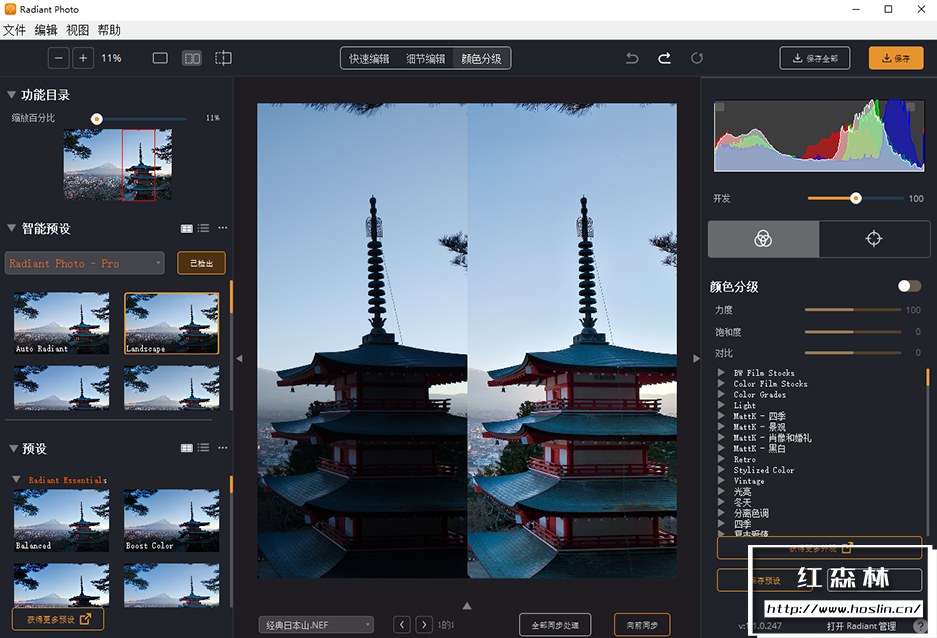Select the crosshair target tool

click(874, 239)
